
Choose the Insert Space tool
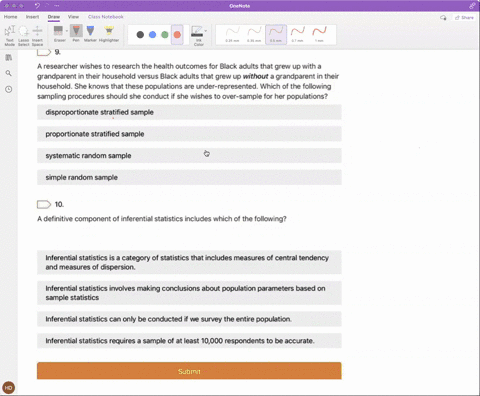37,35
